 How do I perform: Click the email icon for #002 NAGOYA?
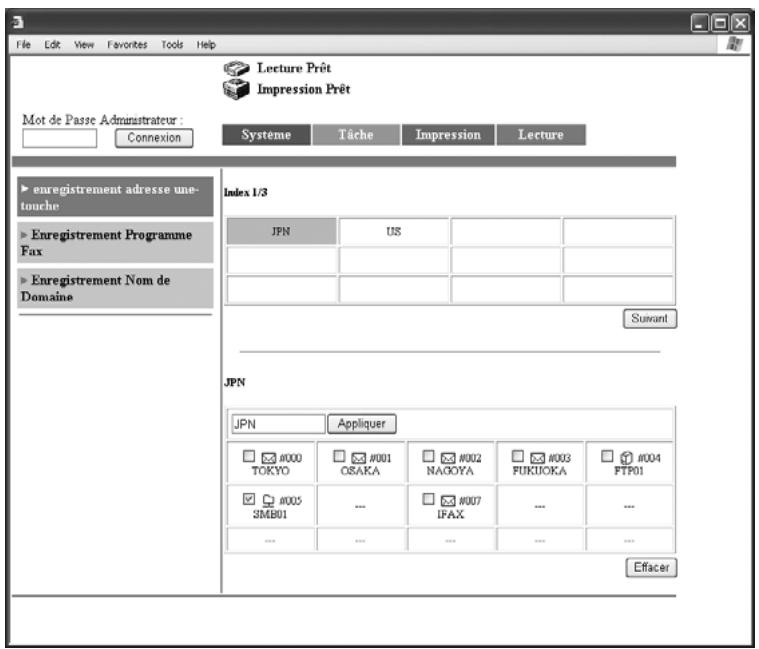click(448, 458)
